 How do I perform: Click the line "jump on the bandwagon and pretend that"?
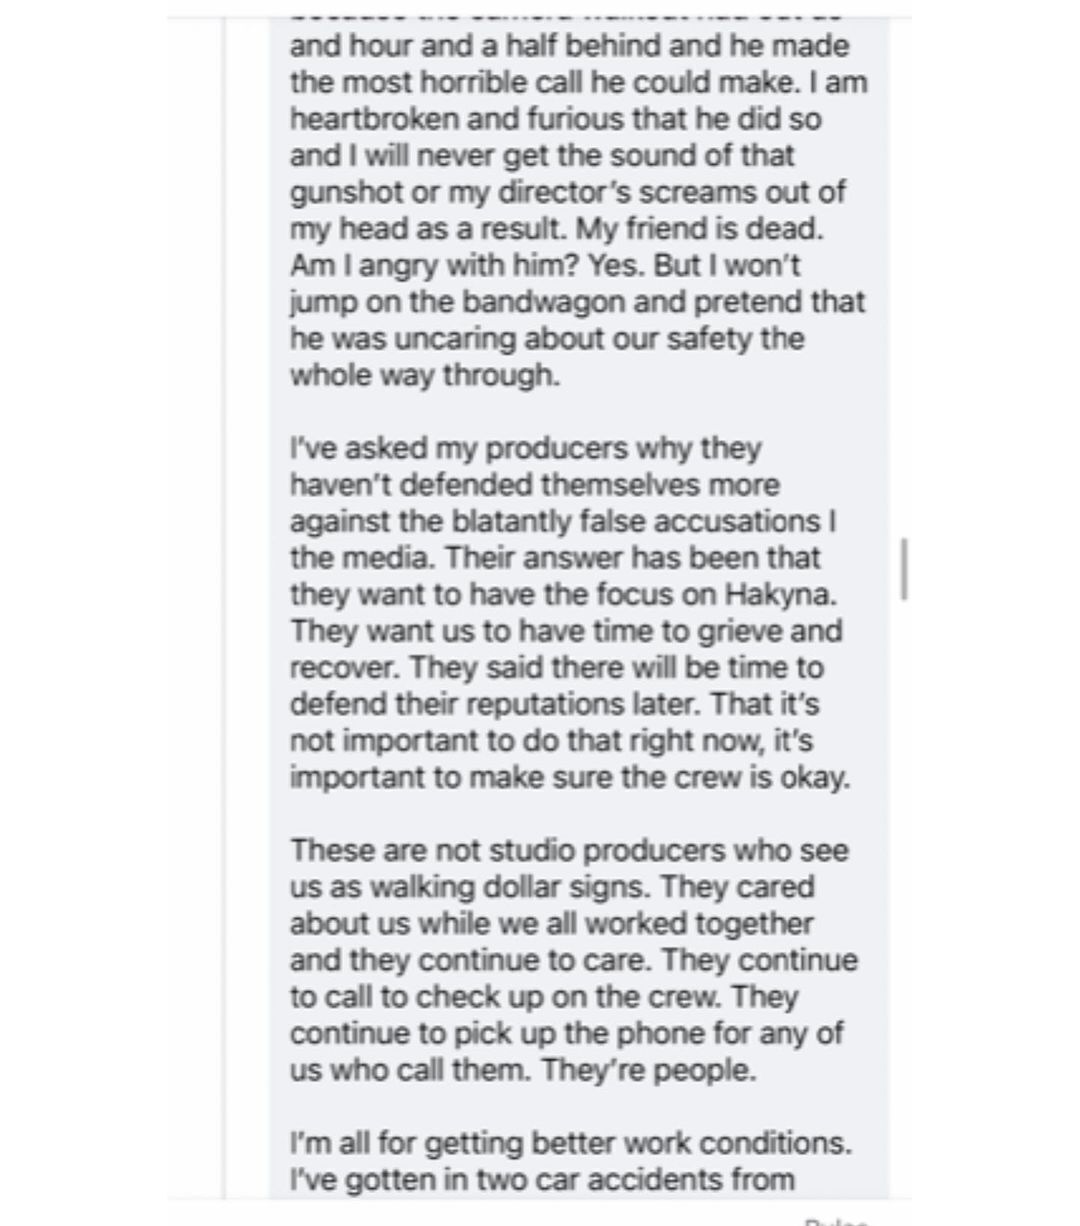point(577,302)
